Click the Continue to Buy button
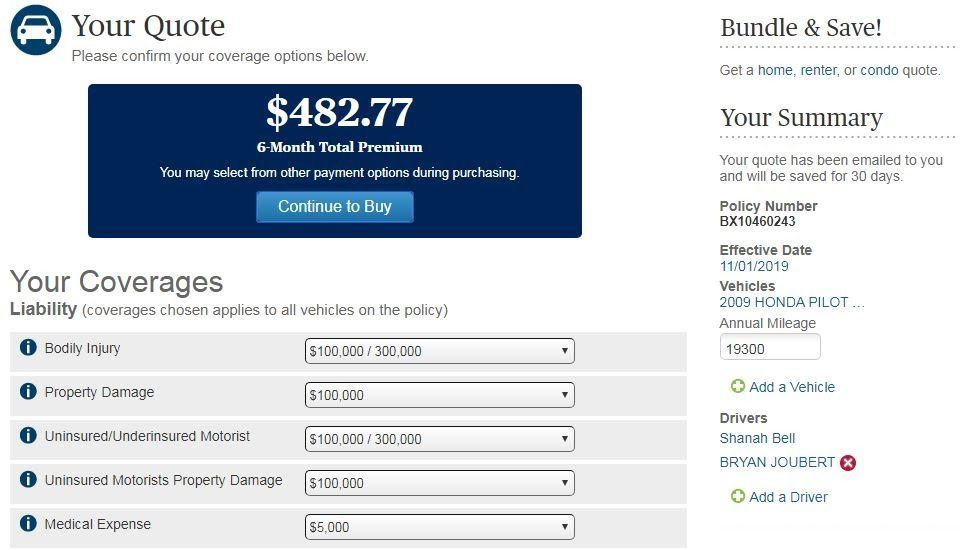Viewport: 978px width, 550px height. point(335,206)
